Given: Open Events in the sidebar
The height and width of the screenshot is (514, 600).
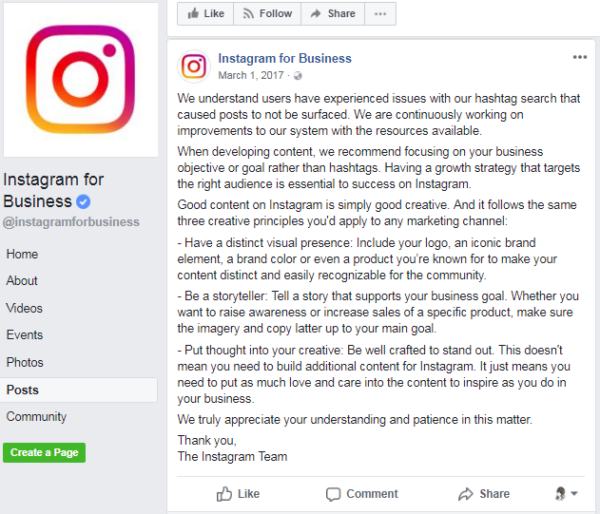Looking at the screenshot, I should click(x=24, y=336).
